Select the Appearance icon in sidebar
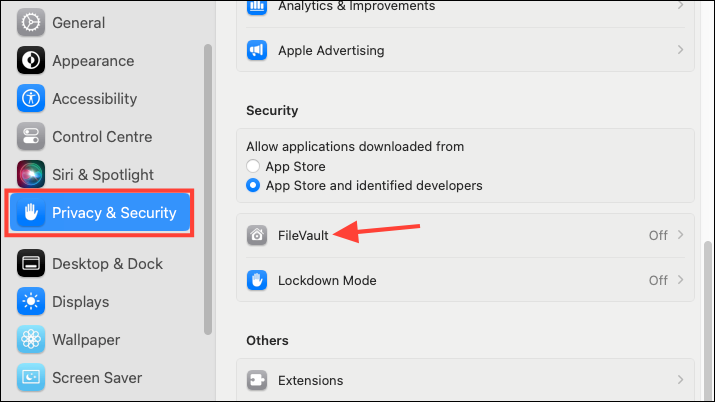The width and height of the screenshot is (715, 402). 31,60
